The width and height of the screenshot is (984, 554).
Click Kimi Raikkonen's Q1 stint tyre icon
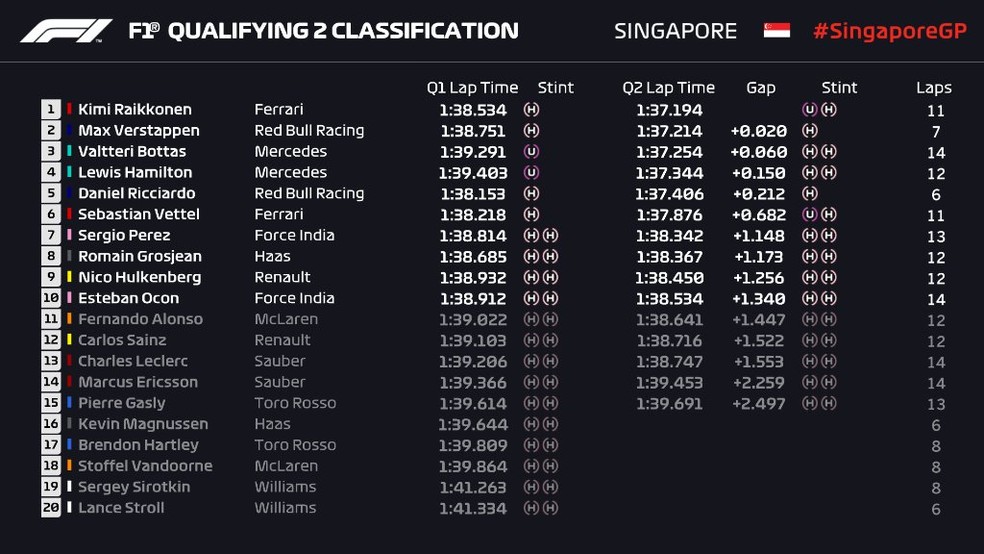click(x=532, y=109)
